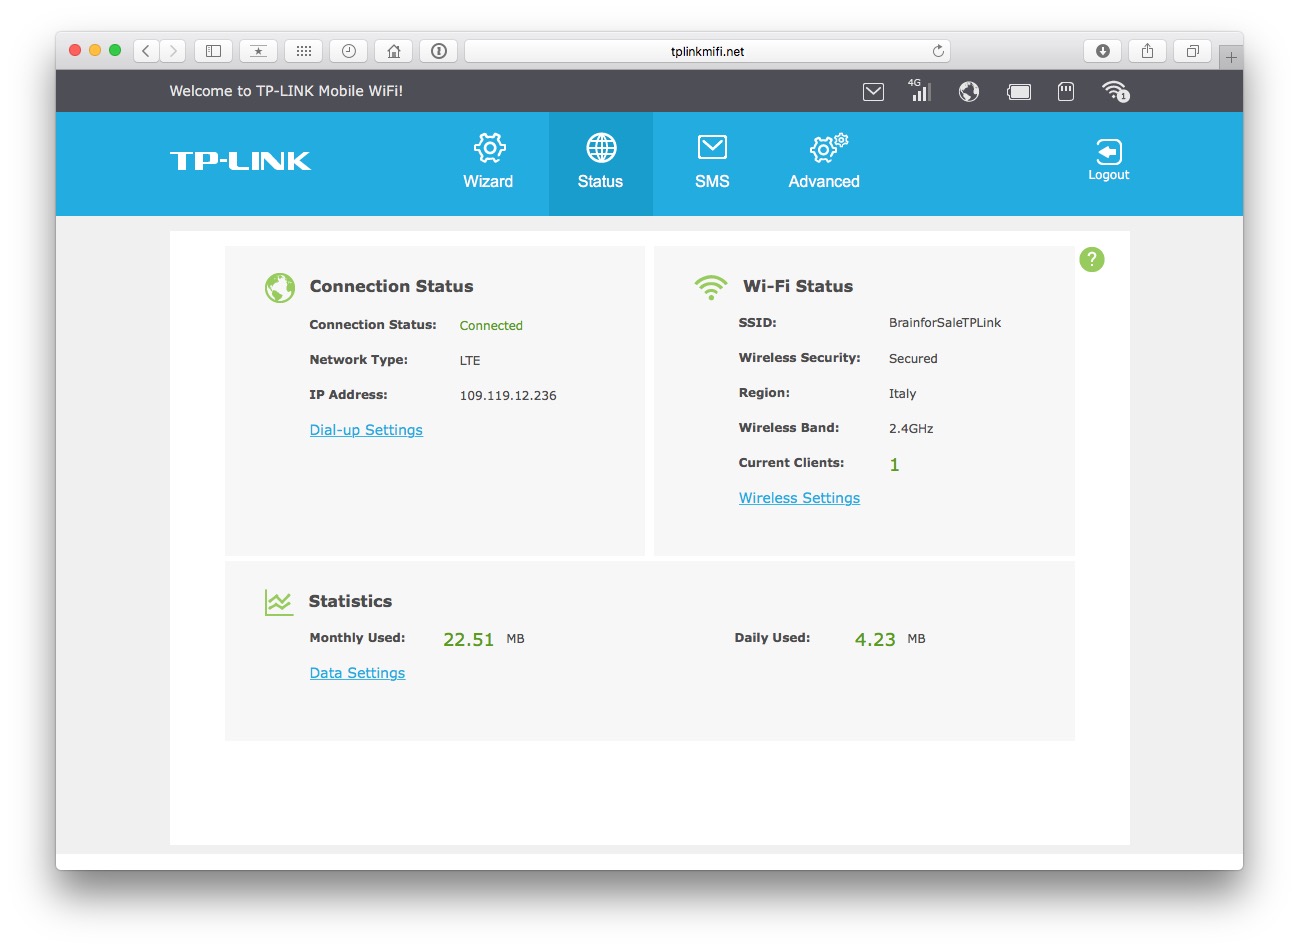Screen dimensions: 1299x950
Task: Click the globe internet status icon in top bar
Action: [969, 92]
